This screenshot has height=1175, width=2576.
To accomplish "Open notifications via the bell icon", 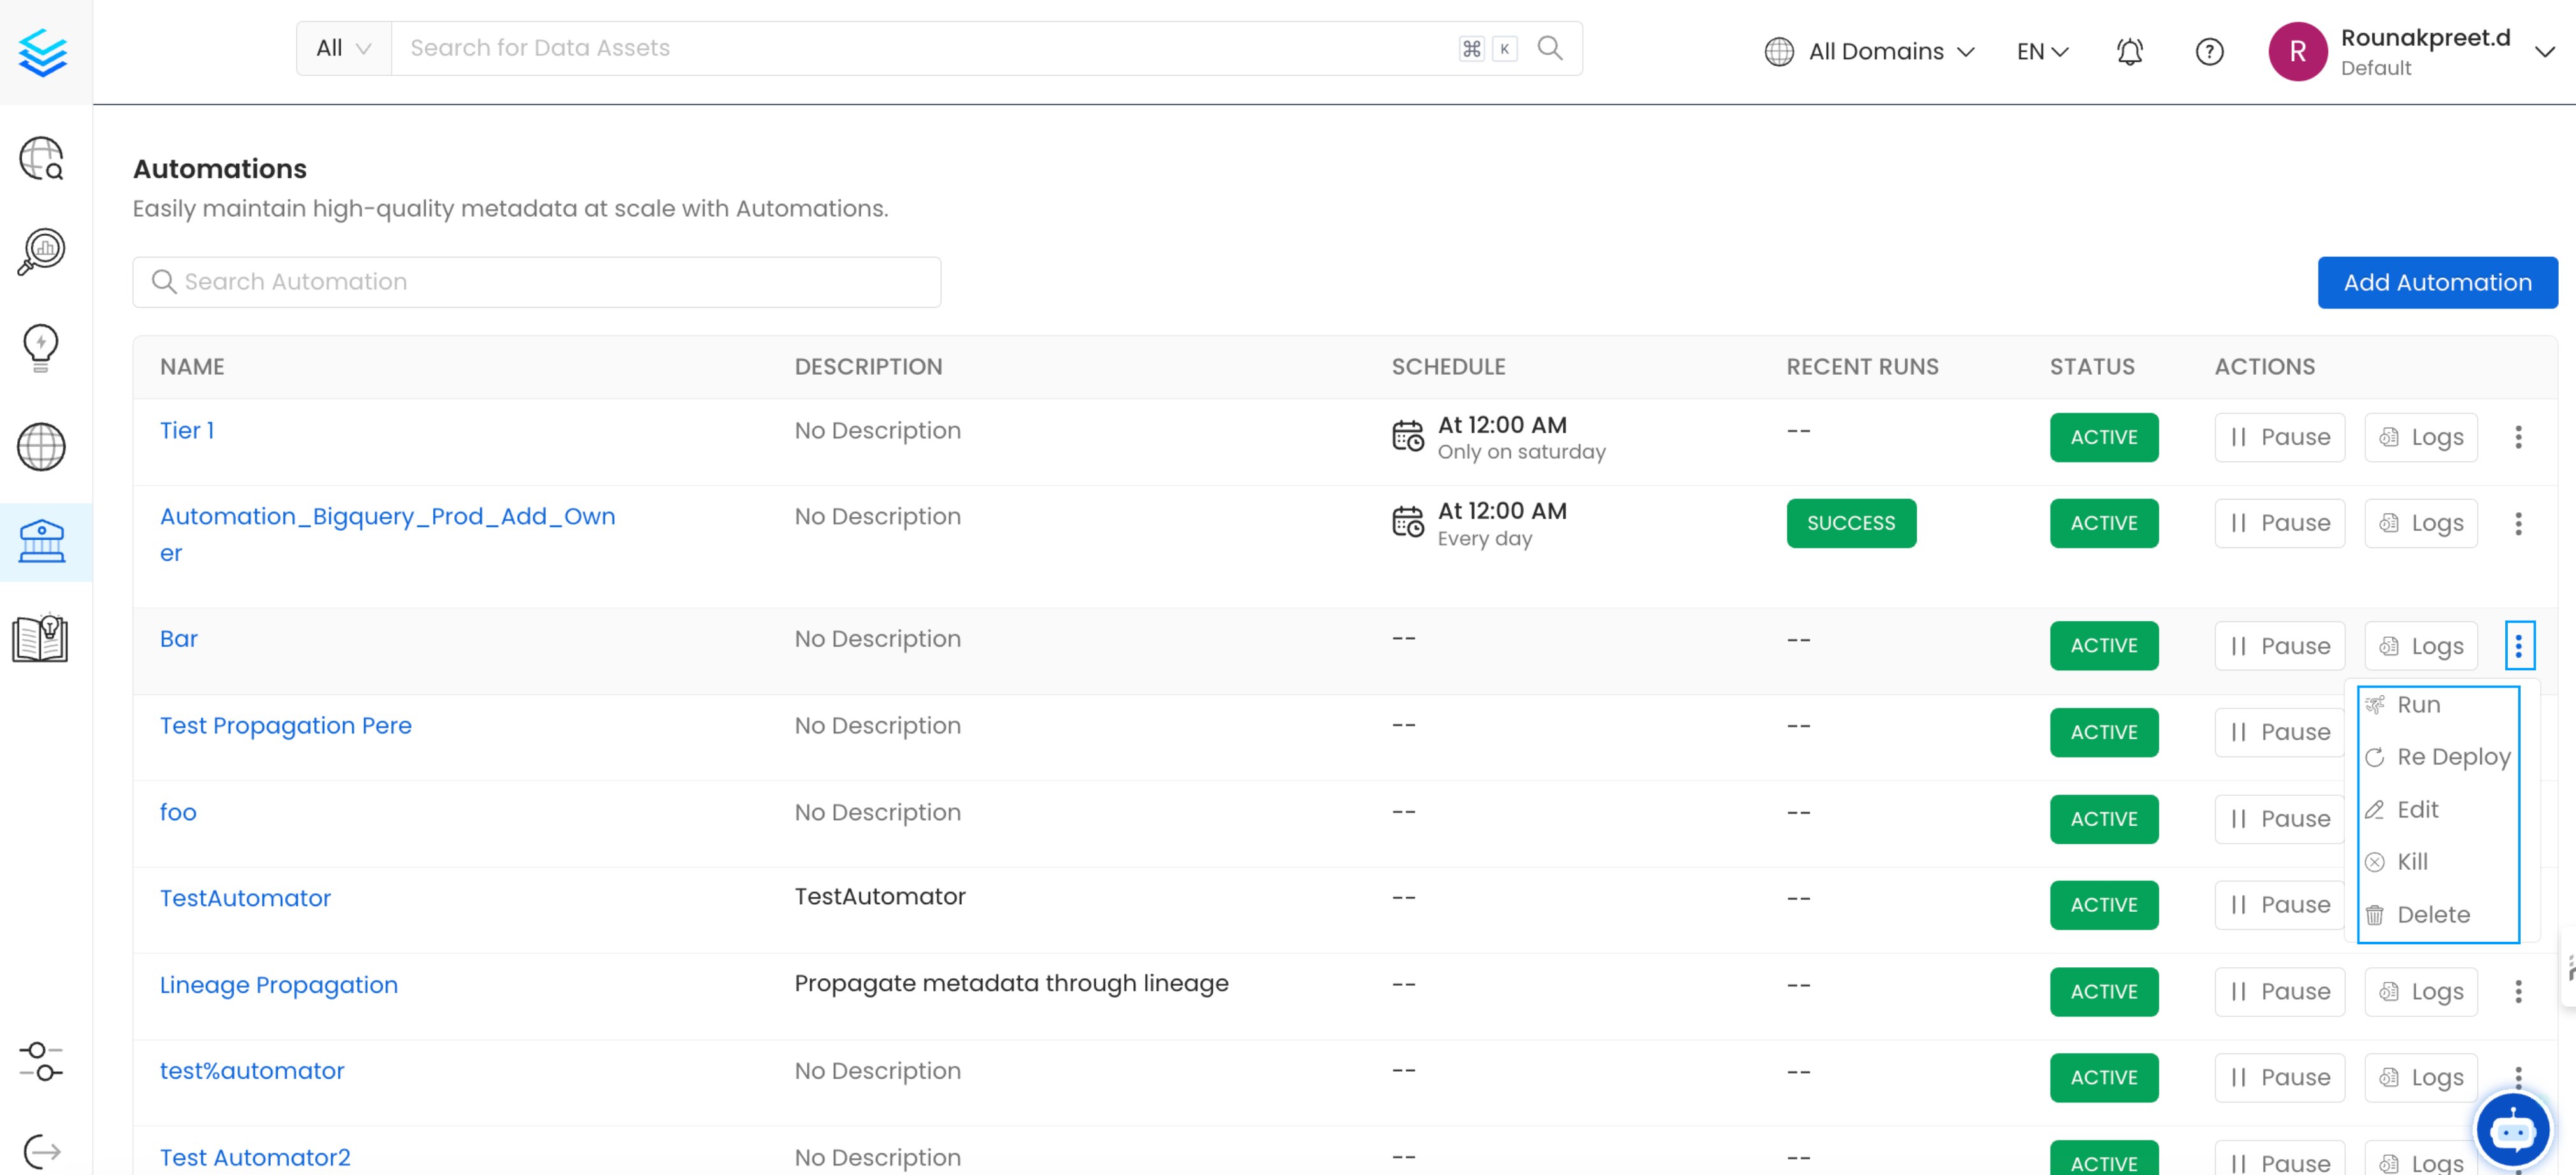I will coord(2129,51).
